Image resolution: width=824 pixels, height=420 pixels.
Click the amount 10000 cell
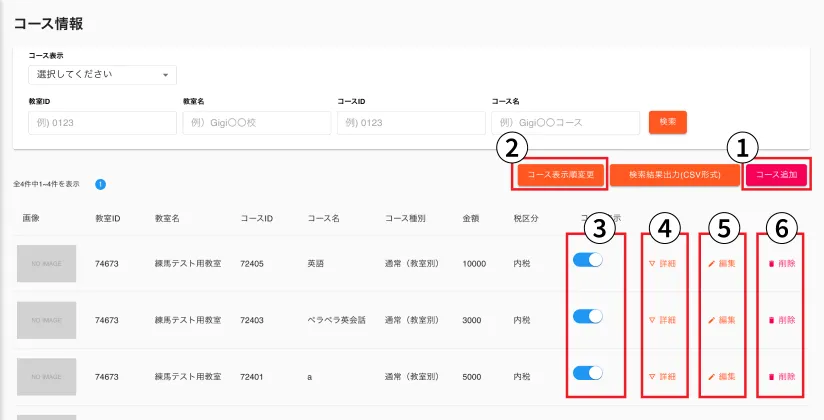tap(474, 263)
